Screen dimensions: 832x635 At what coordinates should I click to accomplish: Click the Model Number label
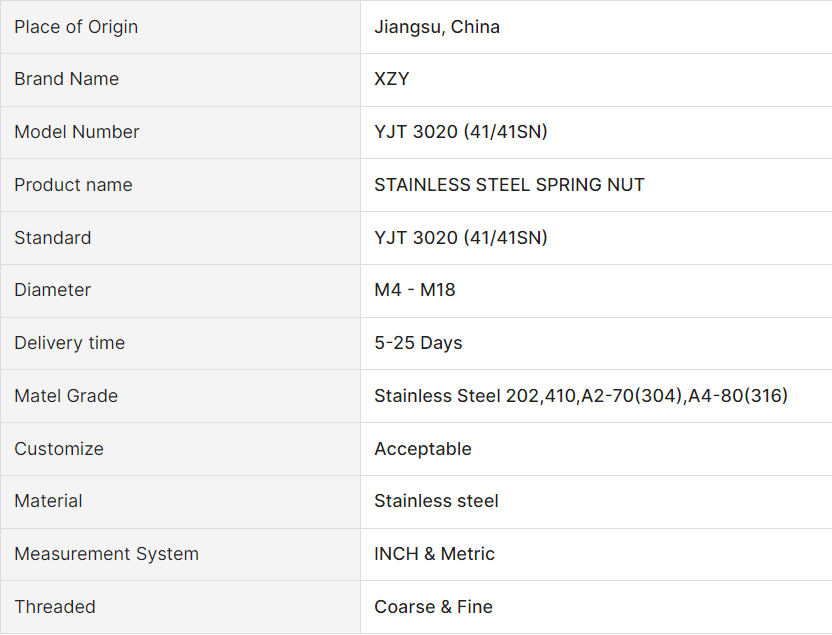tap(77, 132)
